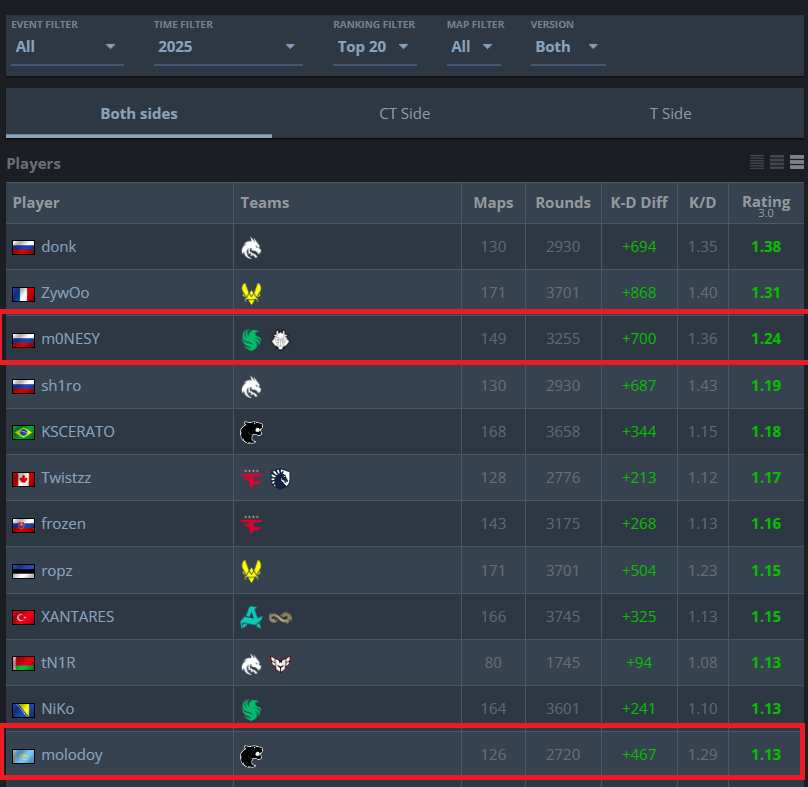Click the Falcons logo in NiKo's row
This screenshot has width=808, height=787.
[251, 710]
